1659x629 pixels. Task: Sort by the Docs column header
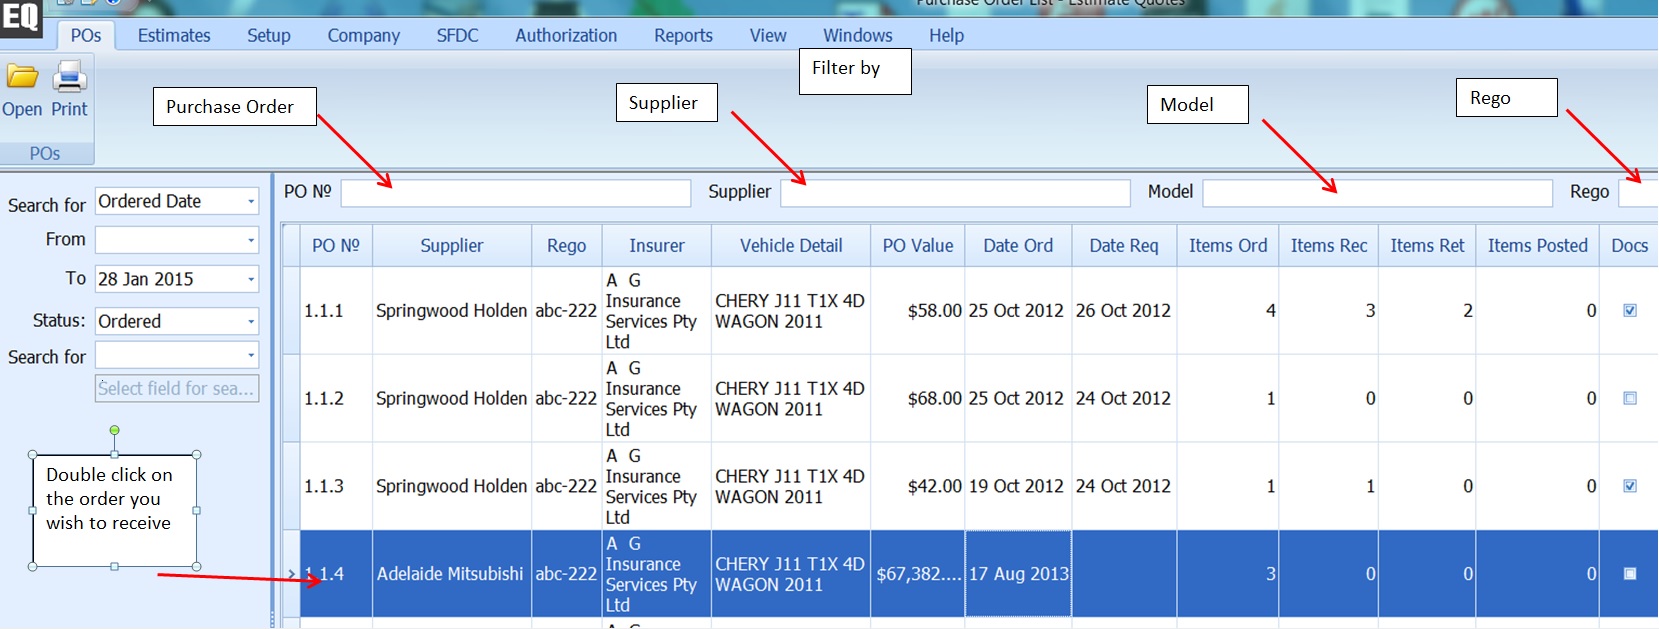click(1630, 246)
